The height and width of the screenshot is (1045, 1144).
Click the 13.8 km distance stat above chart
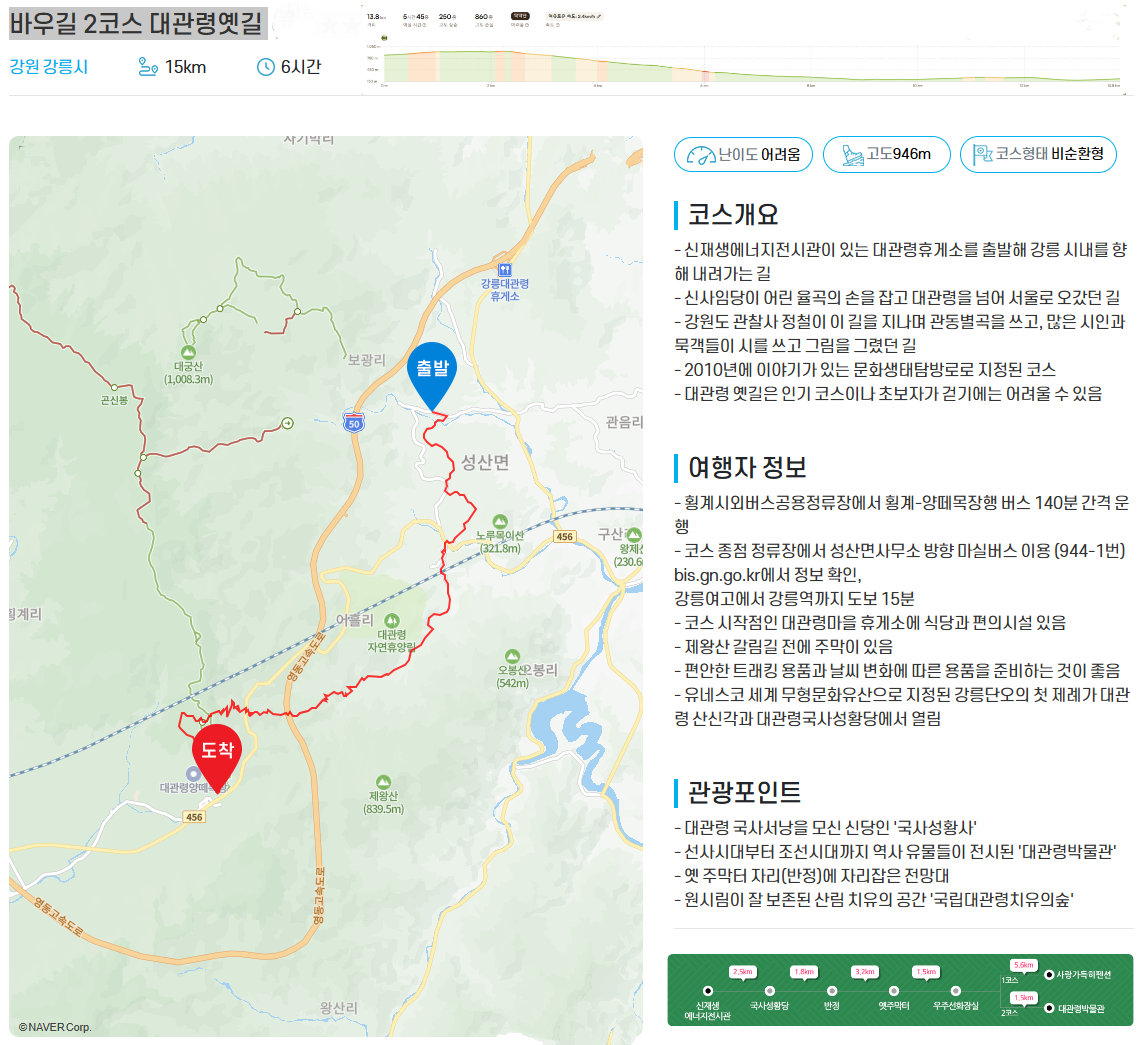pyautogui.click(x=376, y=18)
